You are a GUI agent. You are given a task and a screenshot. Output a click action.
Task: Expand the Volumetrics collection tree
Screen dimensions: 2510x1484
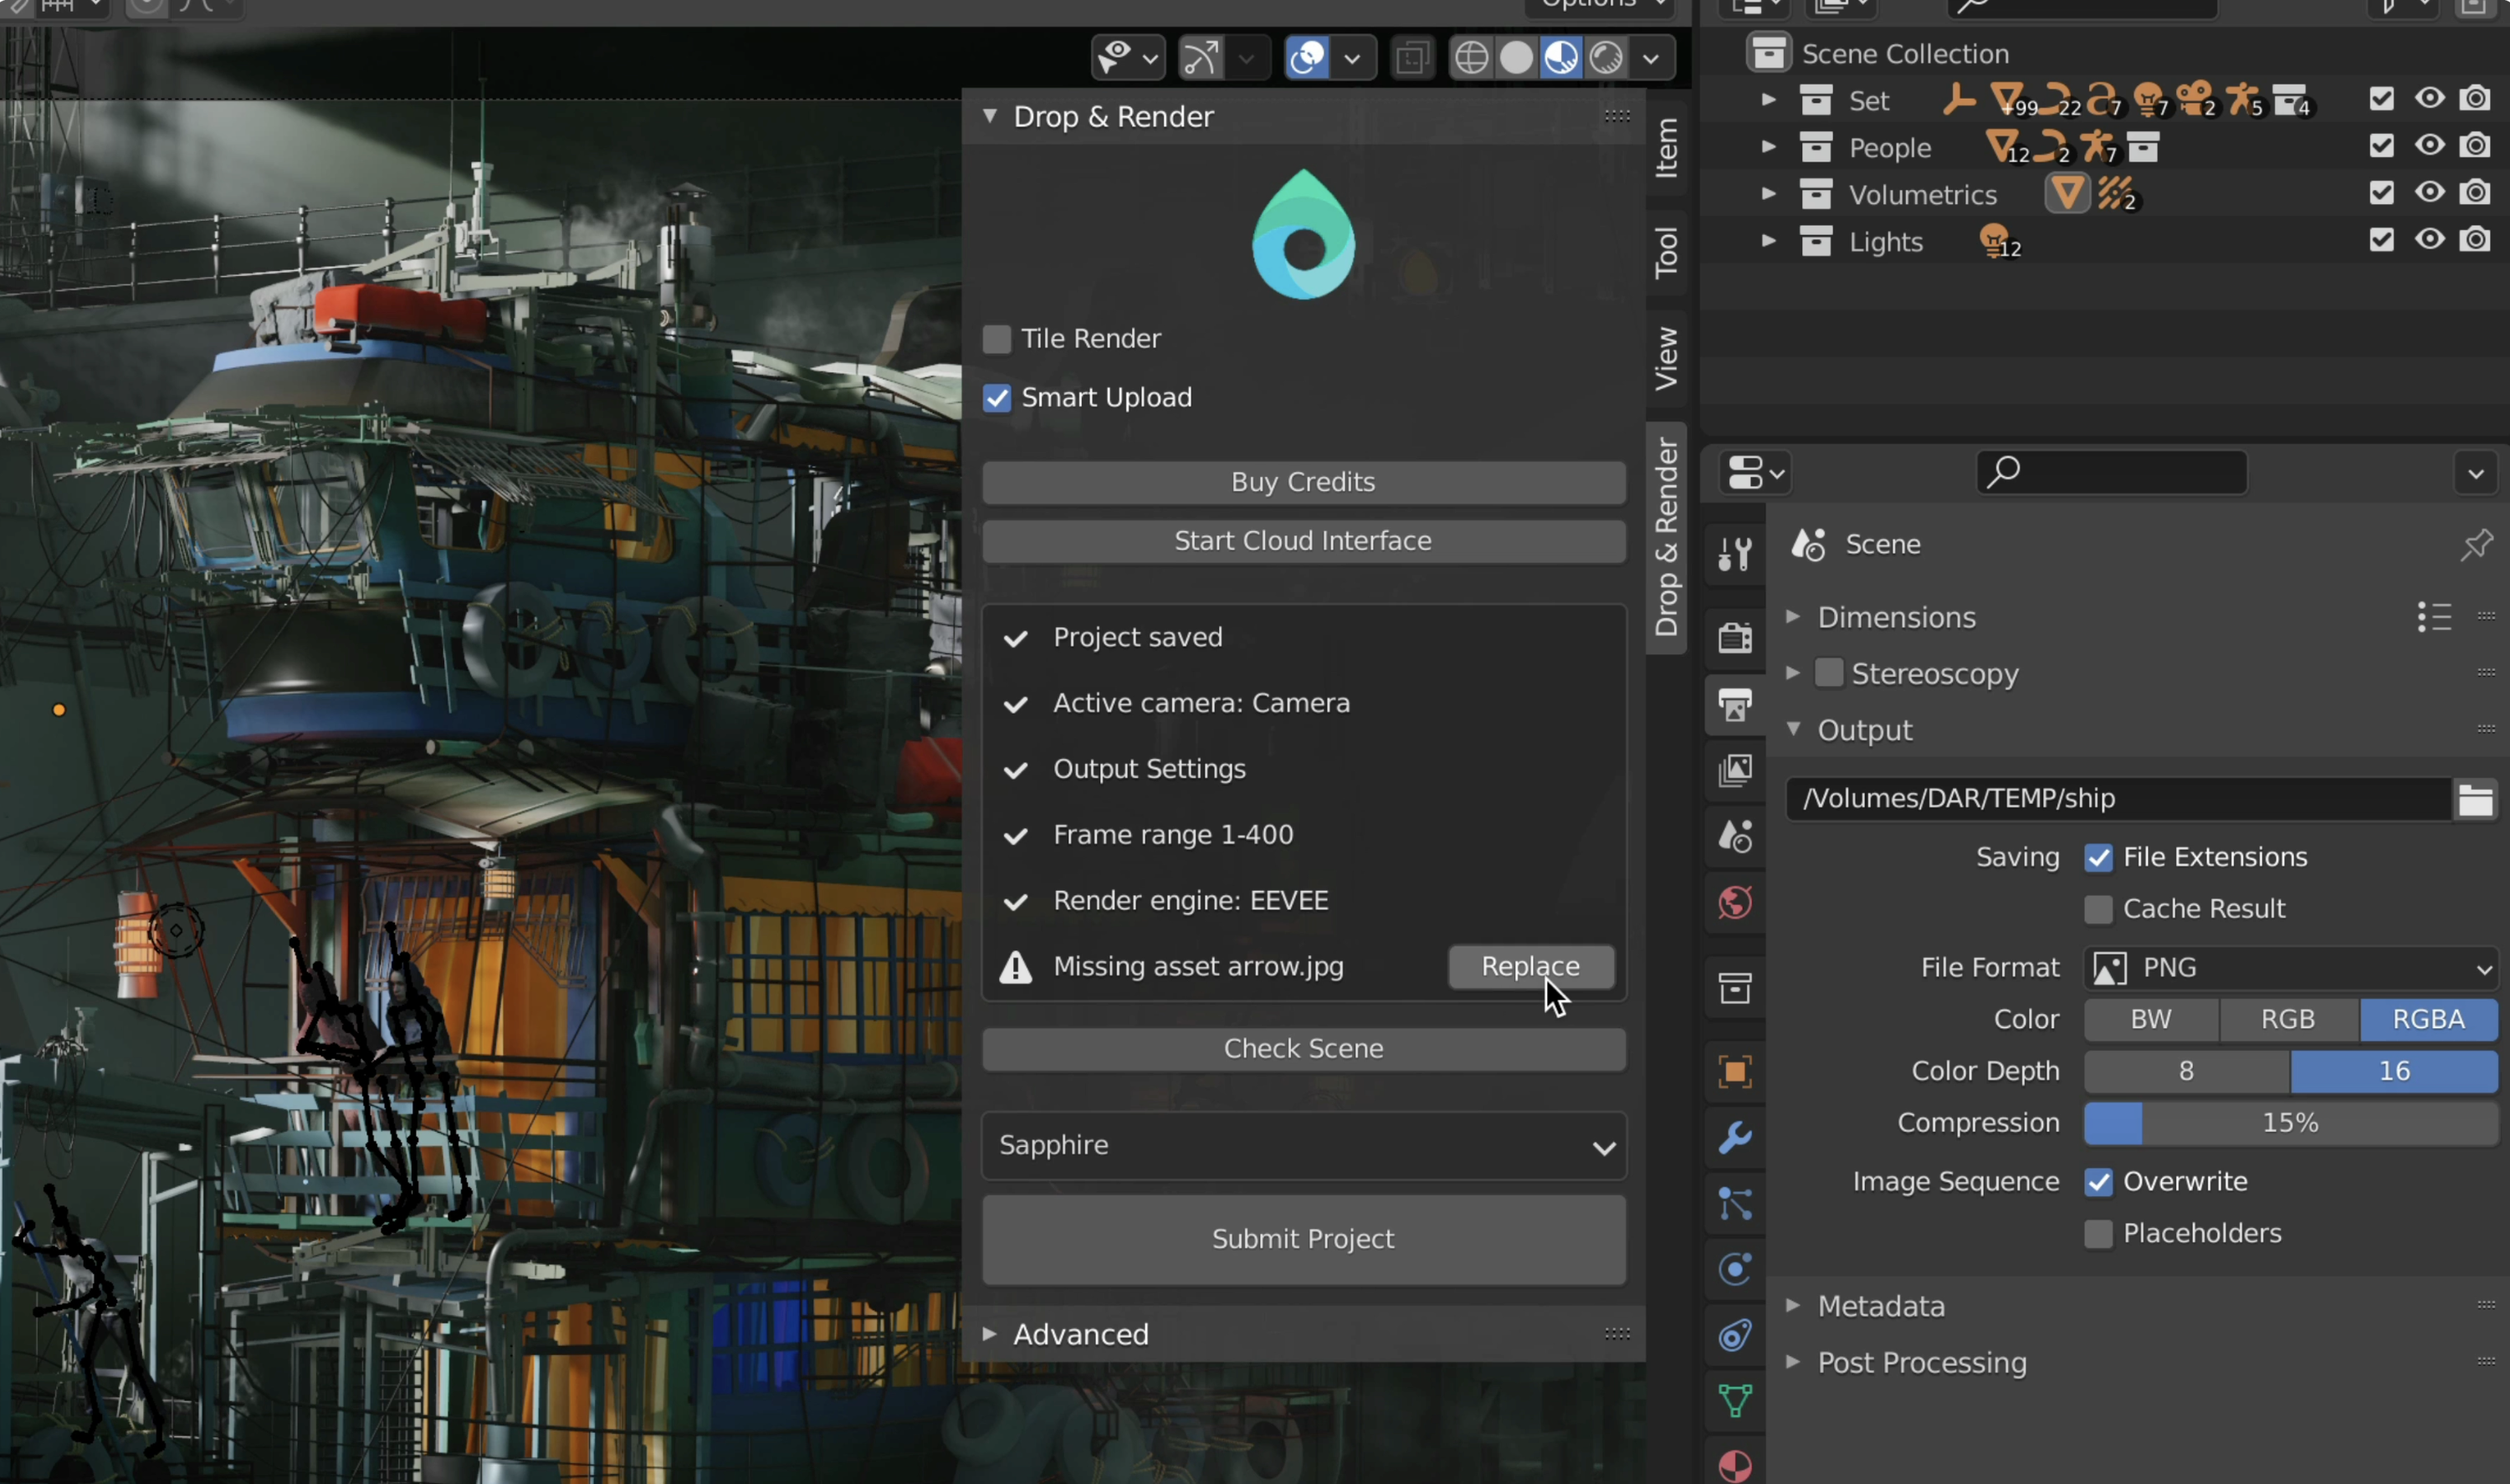pos(1768,194)
